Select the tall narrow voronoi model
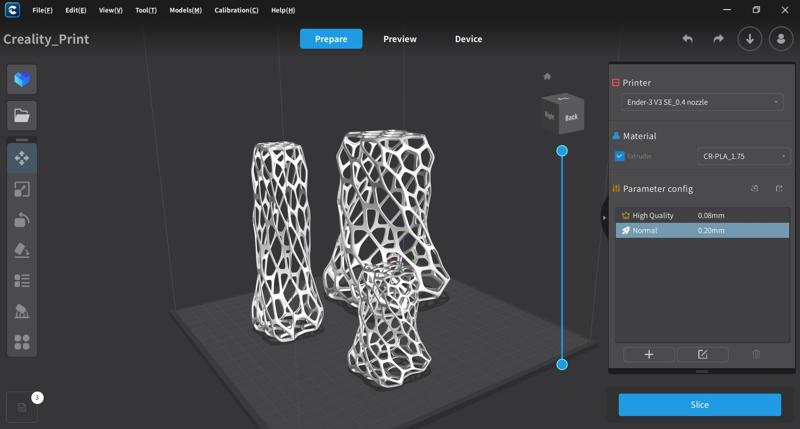Screen dimensions: 800x429 (285, 240)
